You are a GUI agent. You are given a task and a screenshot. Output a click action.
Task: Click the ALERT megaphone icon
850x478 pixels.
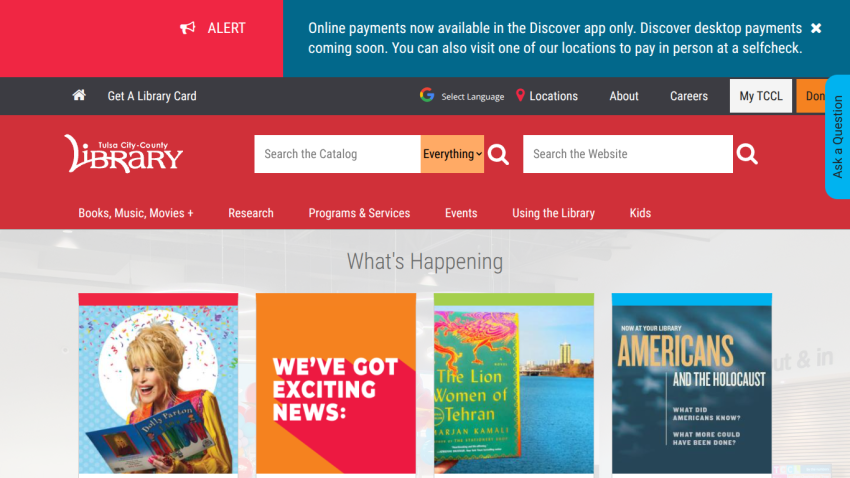188,28
